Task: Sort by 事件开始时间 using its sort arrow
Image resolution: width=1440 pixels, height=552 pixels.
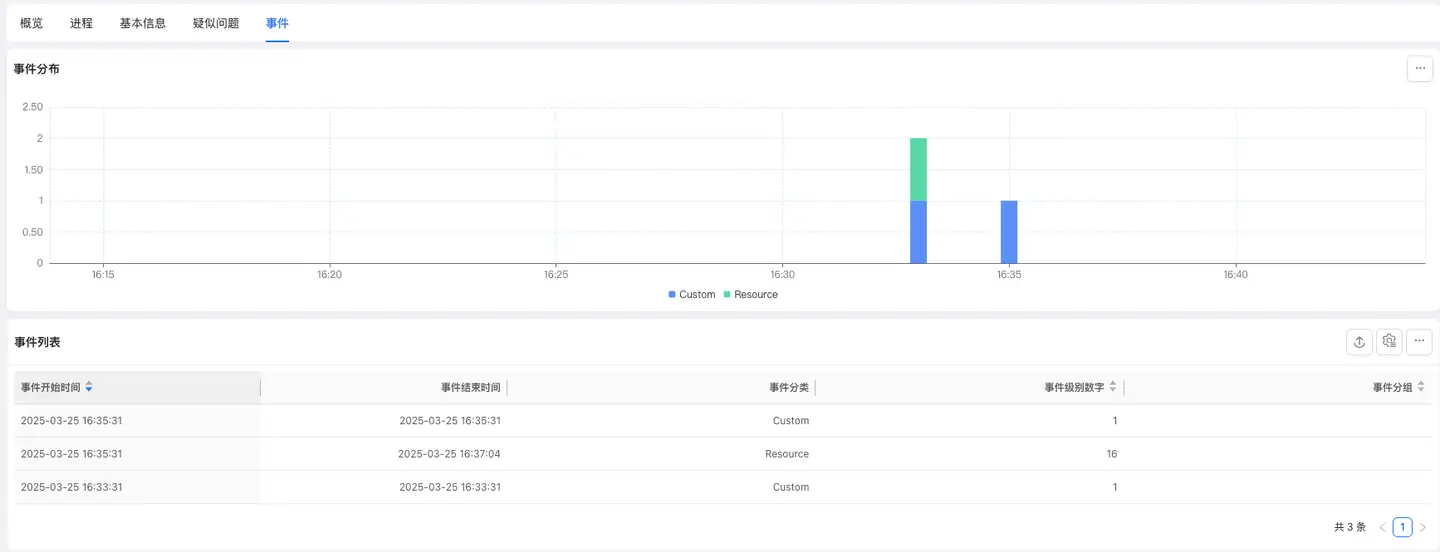Action: 89,387
